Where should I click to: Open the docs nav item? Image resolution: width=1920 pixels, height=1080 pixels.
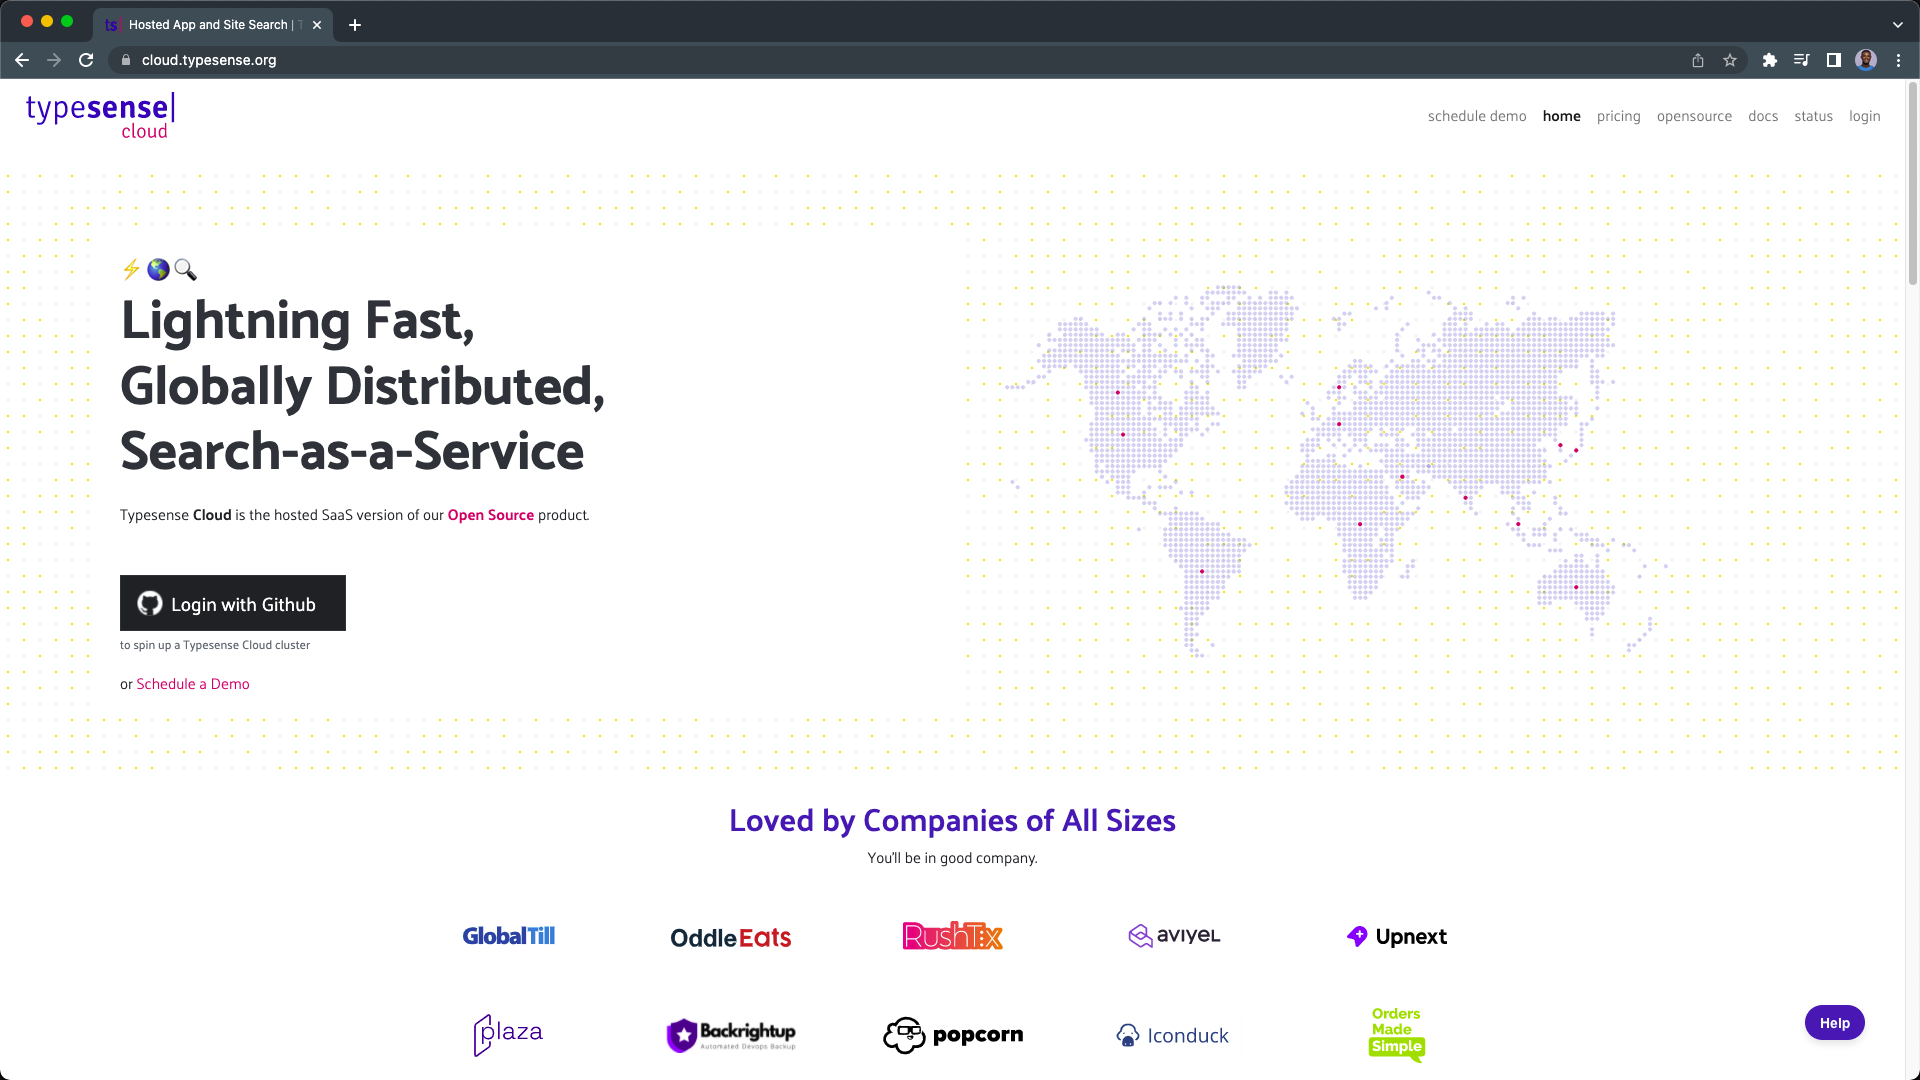(1763, 116)
